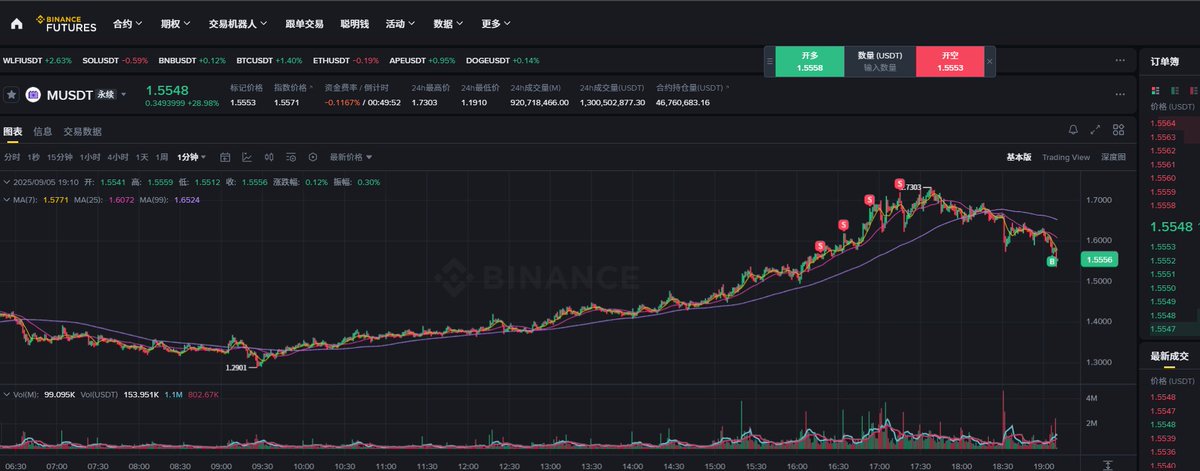Select the 1周 interval
The width and height of the screenshot is (1200, 471).
click(x=162, y=157)
